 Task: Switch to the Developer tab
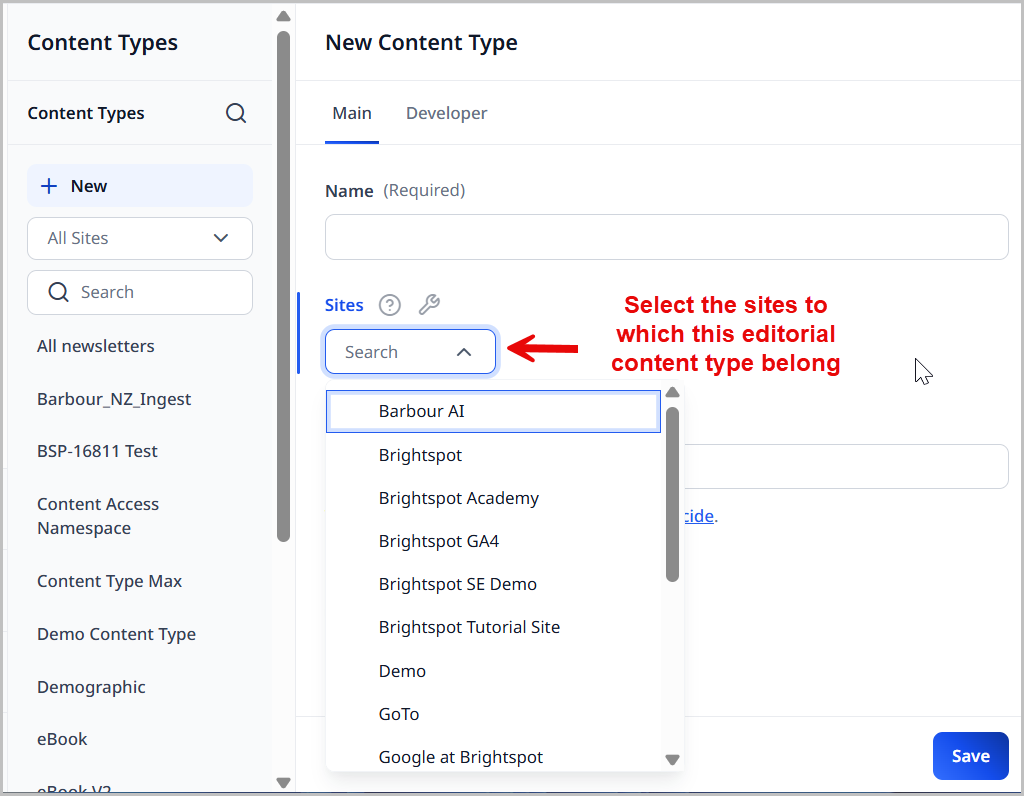point(446,113)
